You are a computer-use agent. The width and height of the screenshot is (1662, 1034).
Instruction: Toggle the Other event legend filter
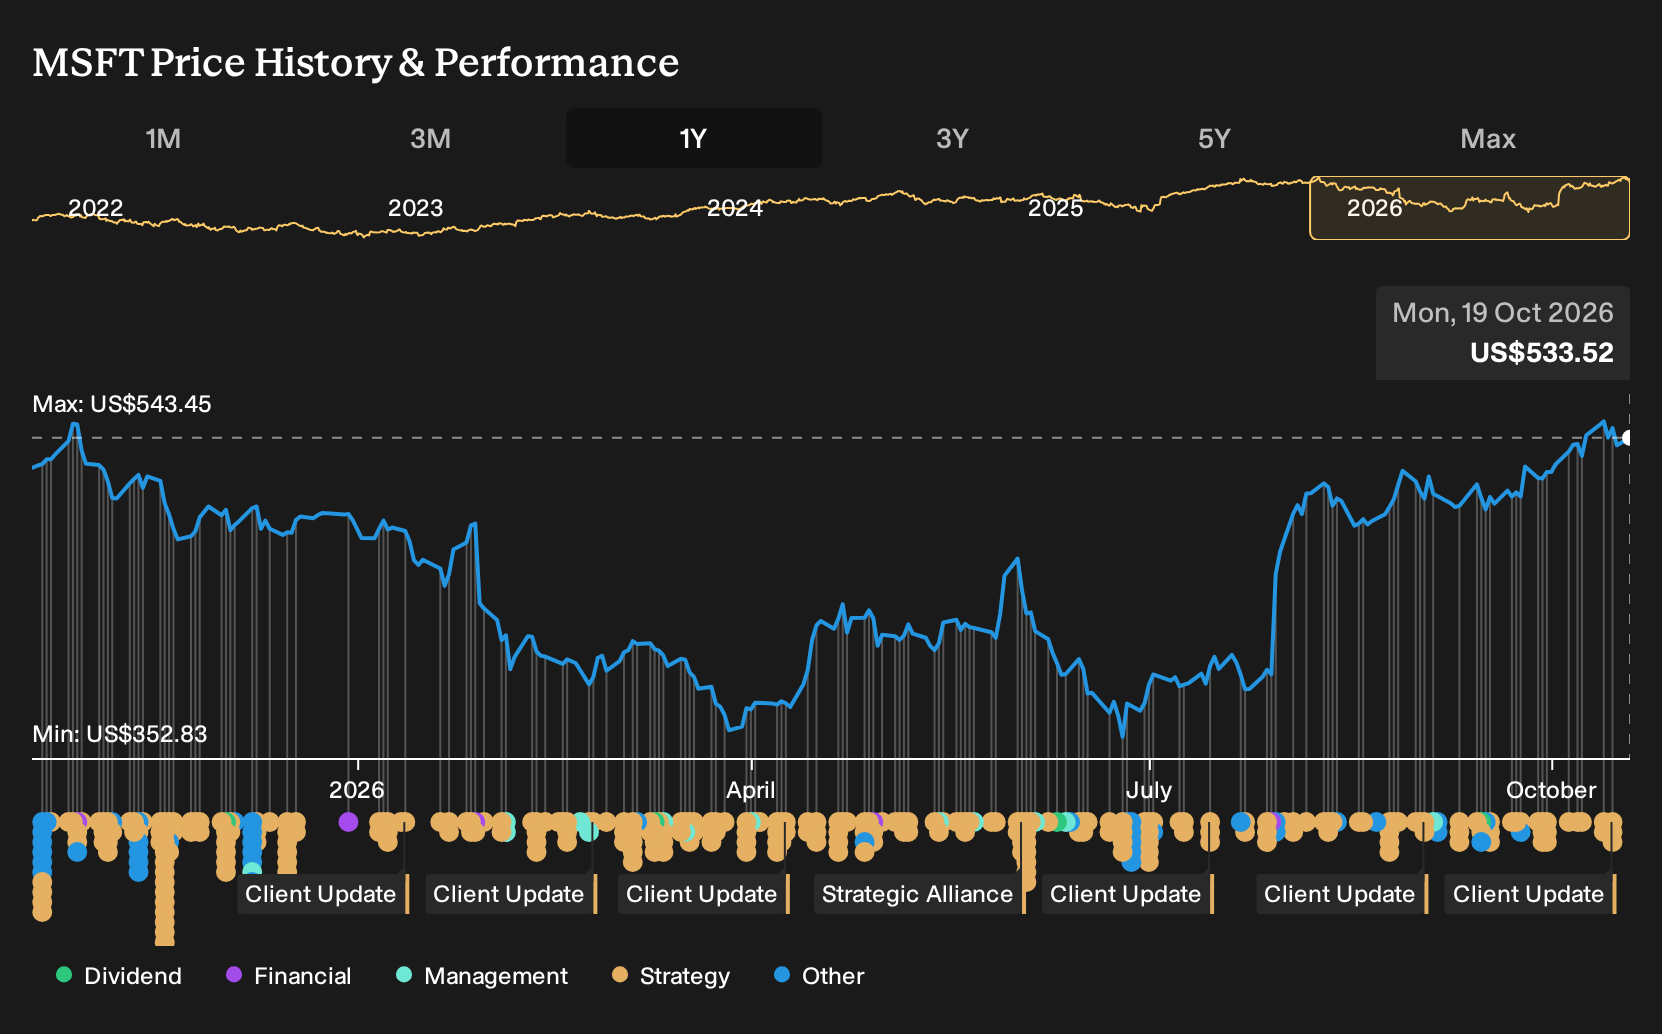[x=819, y=976]
